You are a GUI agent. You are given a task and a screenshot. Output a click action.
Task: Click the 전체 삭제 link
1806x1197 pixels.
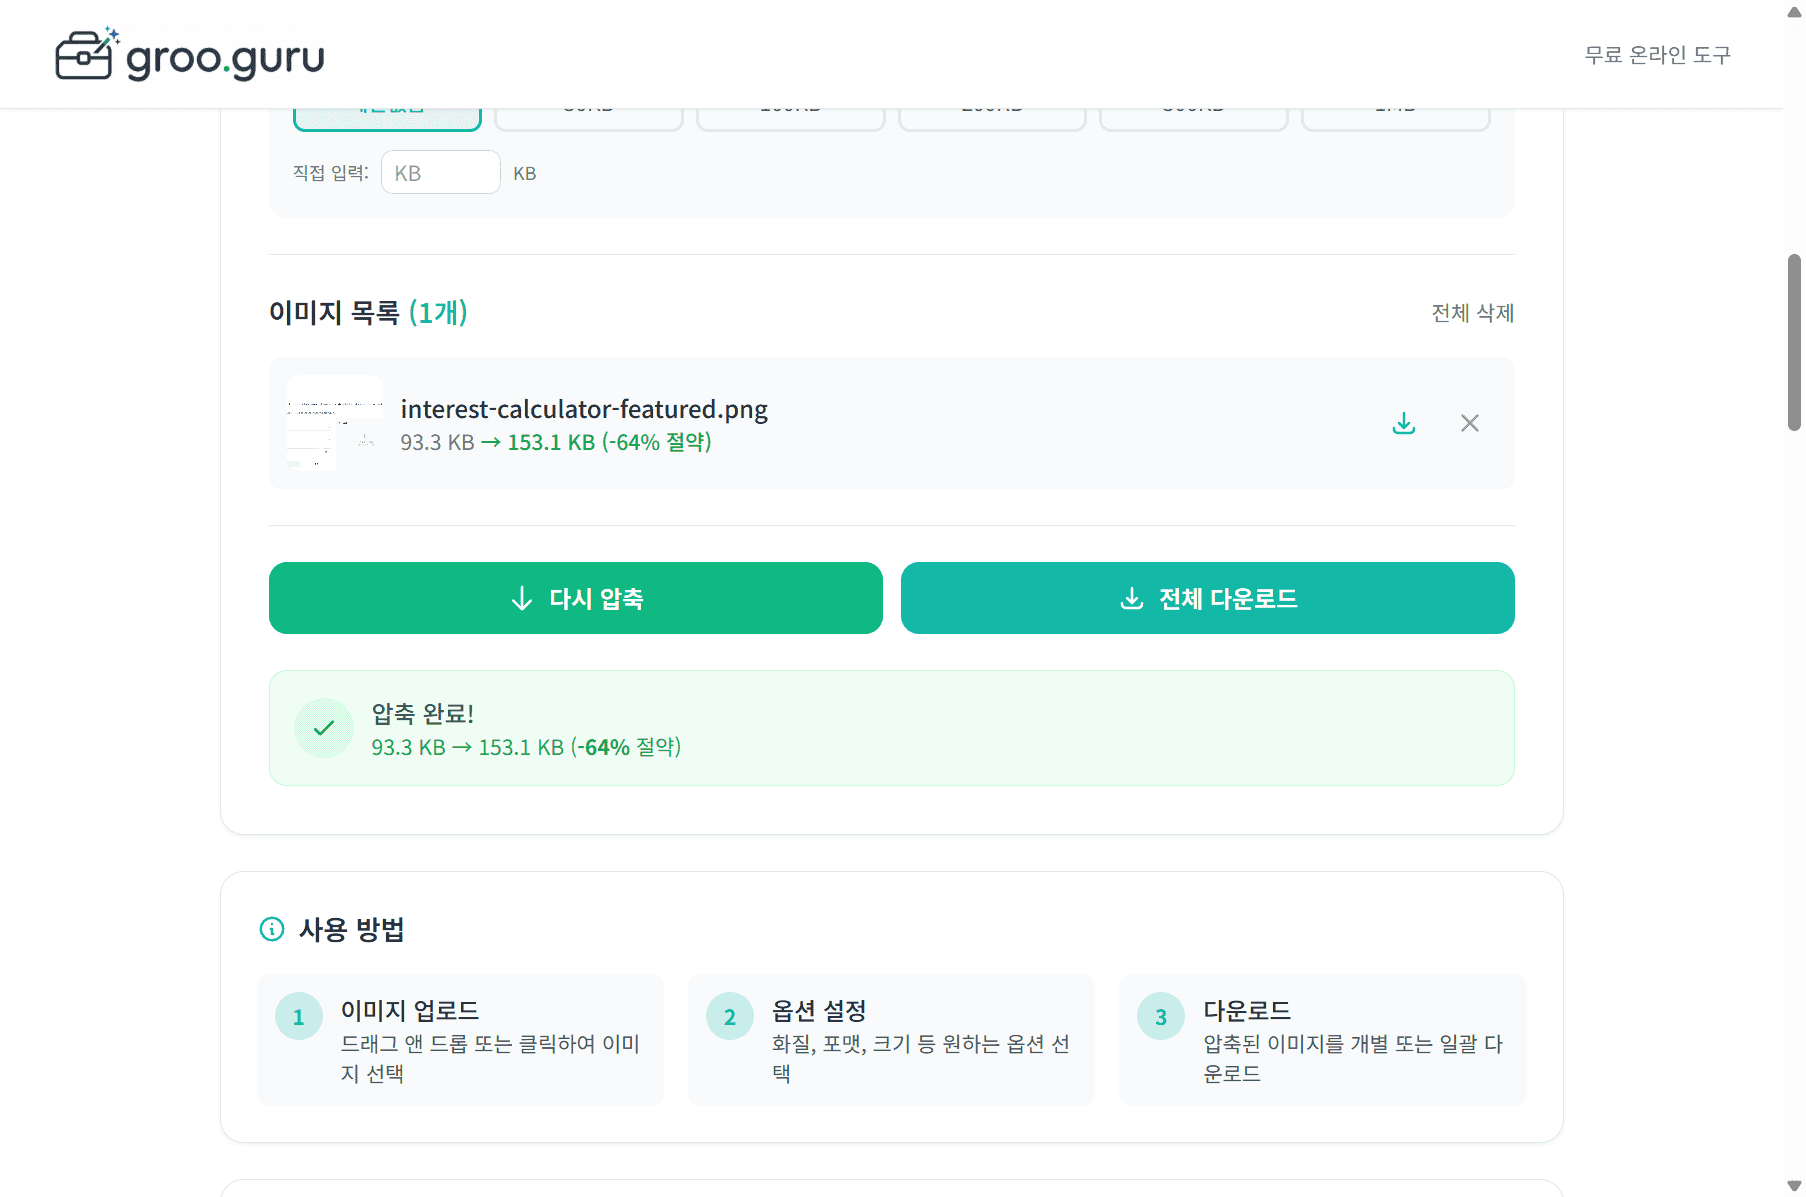(1472, 312)
